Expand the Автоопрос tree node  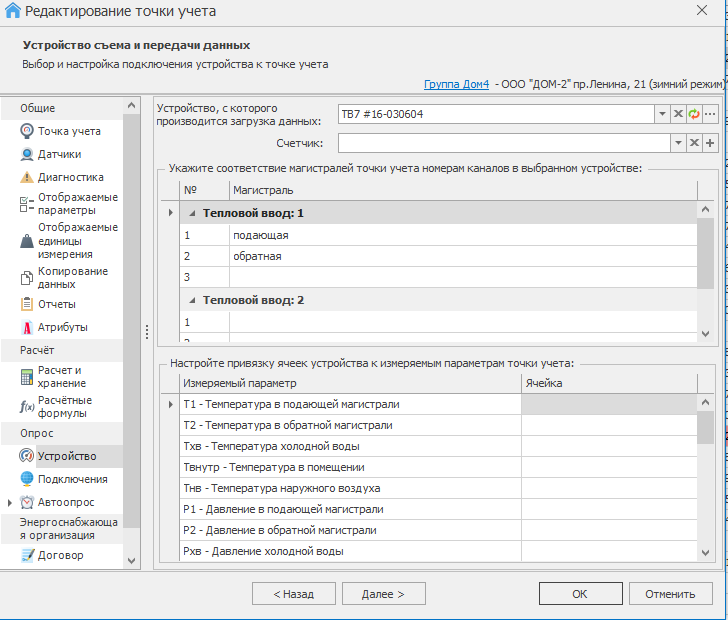pos(10,502)
